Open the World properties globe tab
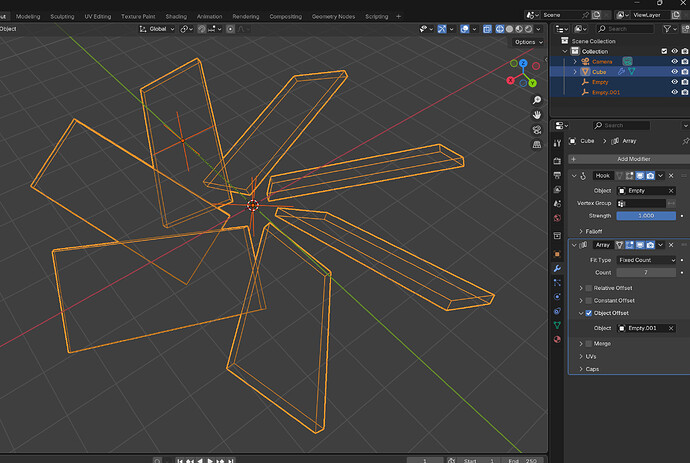This screenshot has width=690, height=463. [557, 218]
